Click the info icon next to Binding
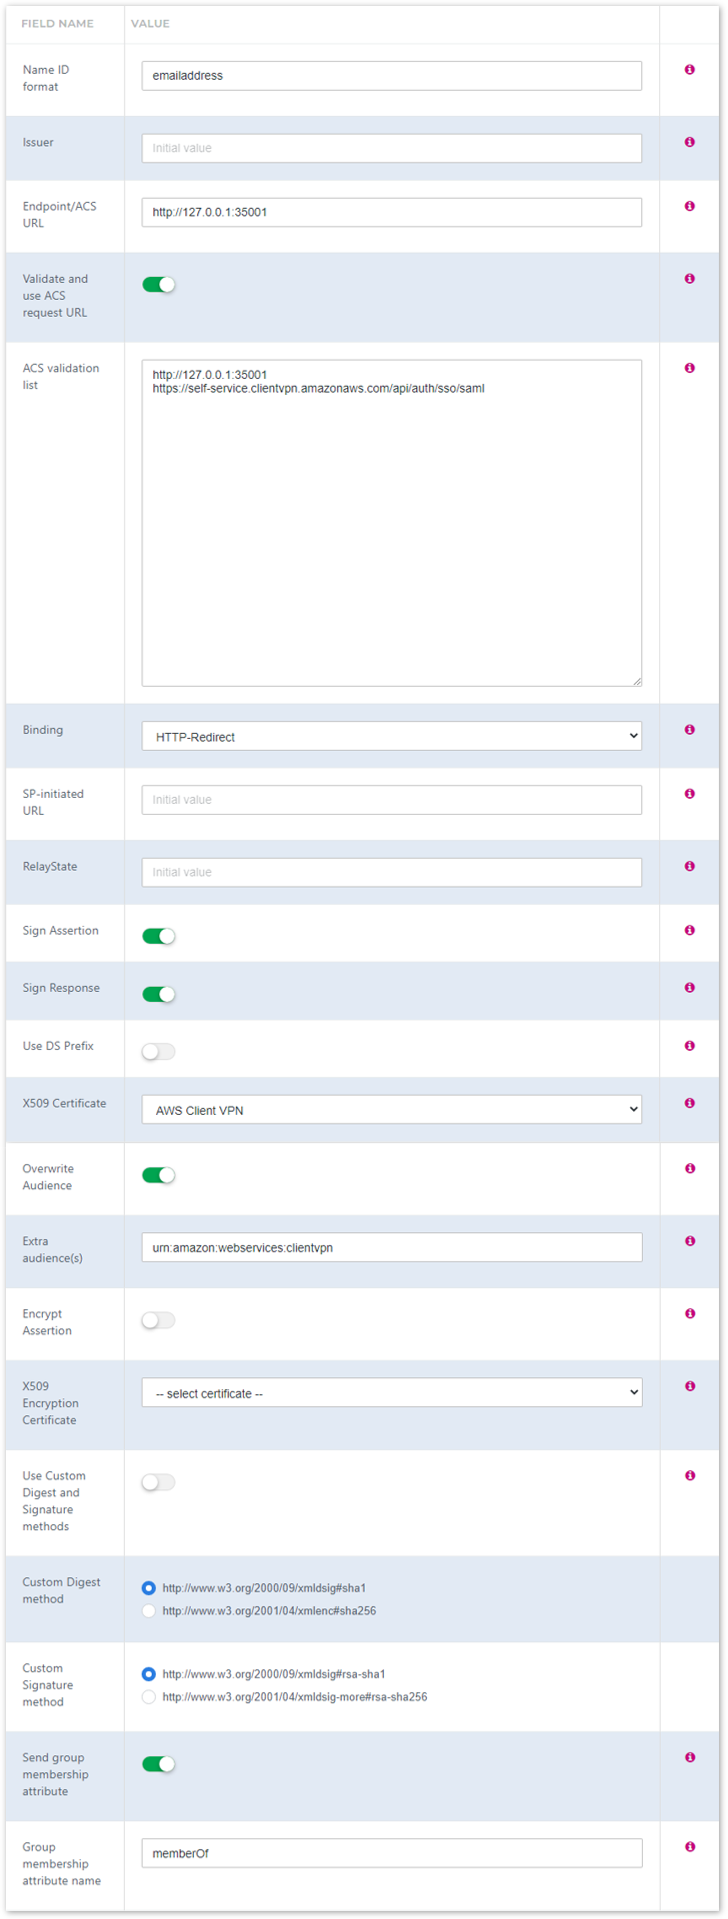 tap(689, 730)
